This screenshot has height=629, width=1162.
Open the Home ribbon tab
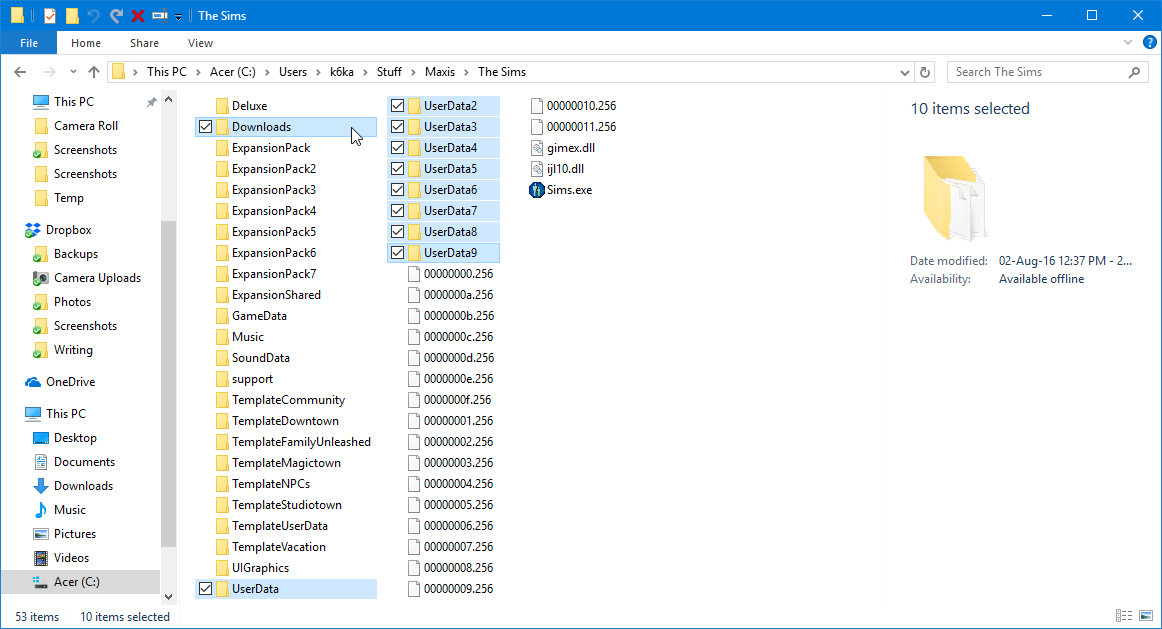click(x=86, y=43)
